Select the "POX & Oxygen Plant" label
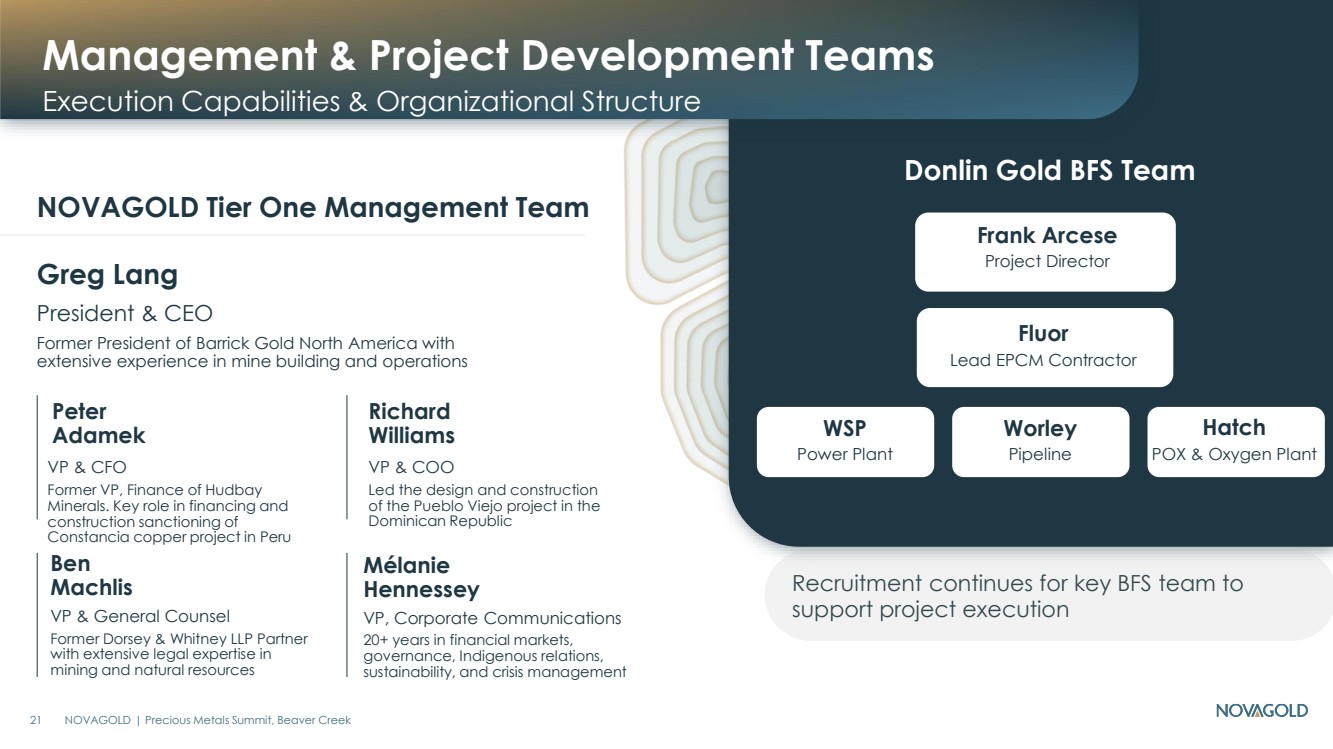Screen dimensions: 1333x749 click(x=1234, y=454)
